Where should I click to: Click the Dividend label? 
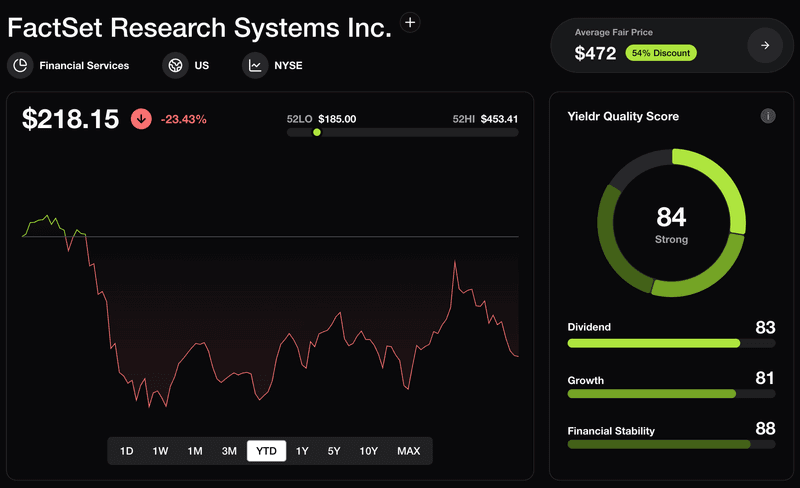point(589,327)
